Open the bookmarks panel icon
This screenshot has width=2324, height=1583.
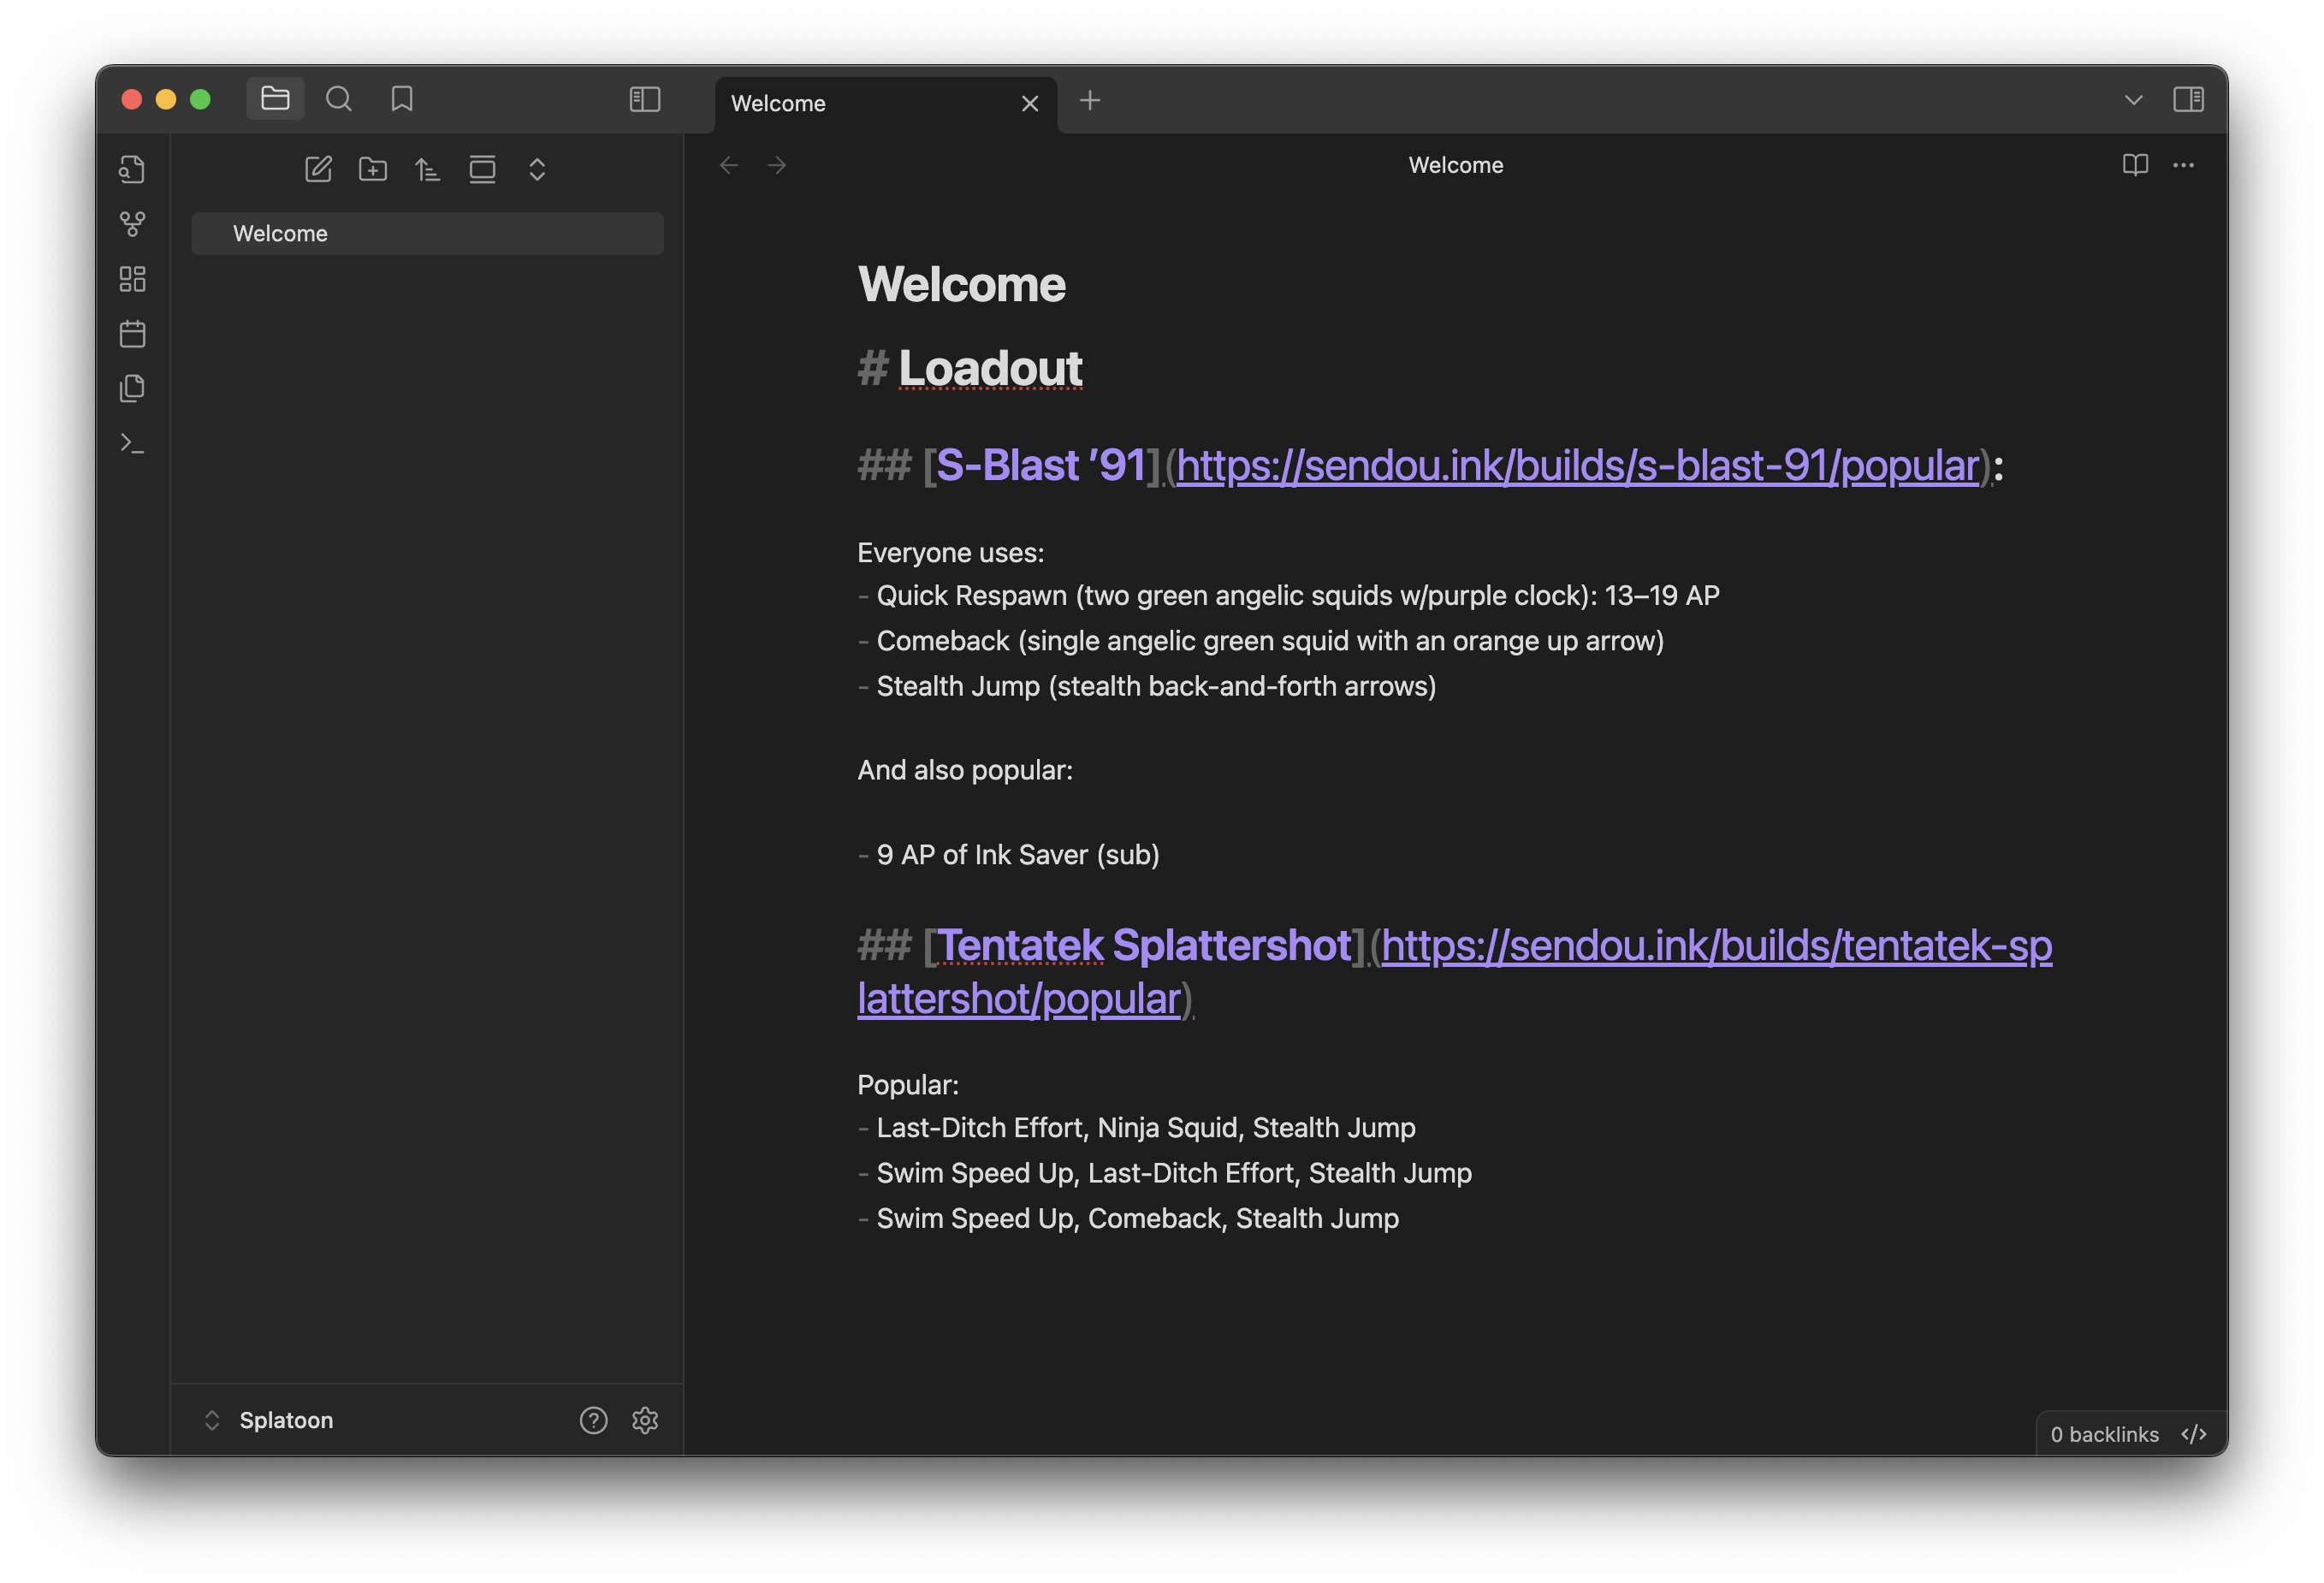point(402,99)
